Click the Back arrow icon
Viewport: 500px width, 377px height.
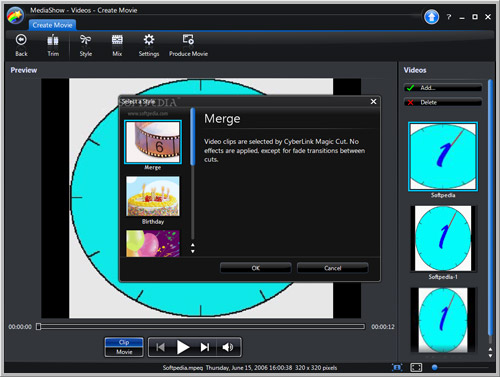(21, 40)
